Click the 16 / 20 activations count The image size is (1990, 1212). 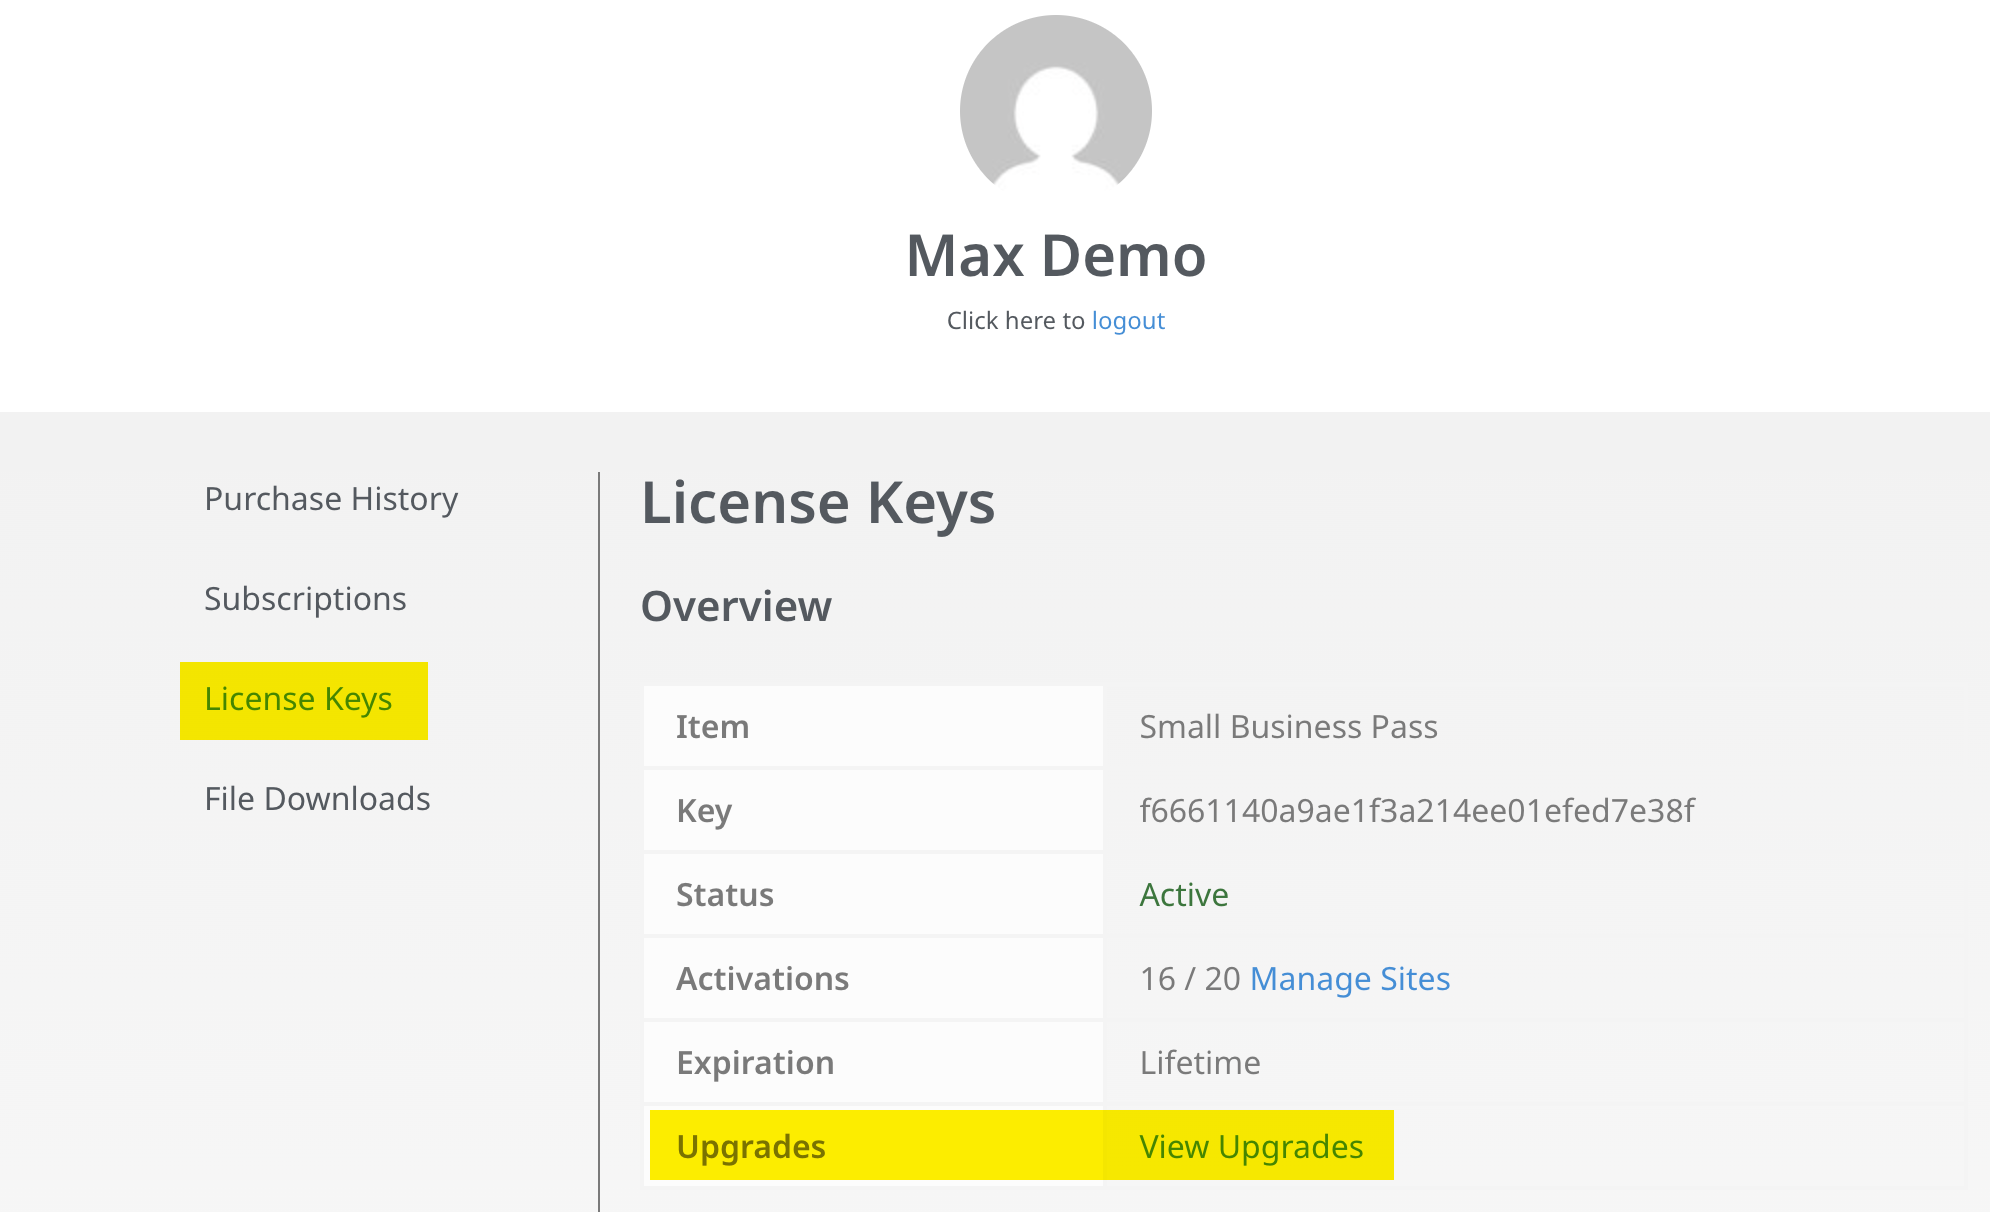[x=1189, y=979]
